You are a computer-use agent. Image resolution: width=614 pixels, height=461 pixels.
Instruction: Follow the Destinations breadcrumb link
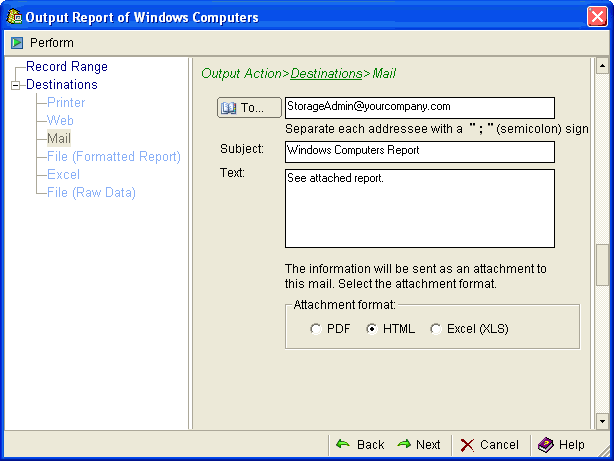[x=326, y=74]
